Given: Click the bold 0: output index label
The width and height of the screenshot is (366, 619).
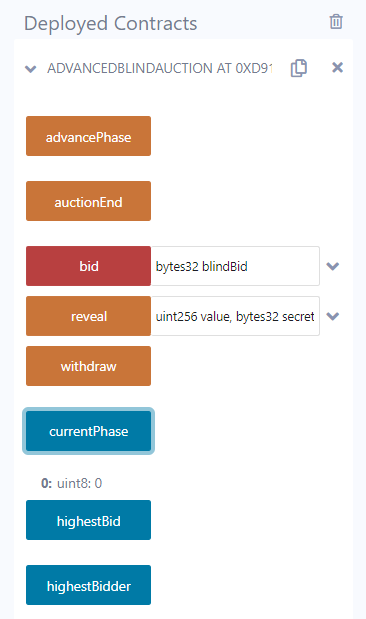Looking at the screenshot, I should pos(47,483).
